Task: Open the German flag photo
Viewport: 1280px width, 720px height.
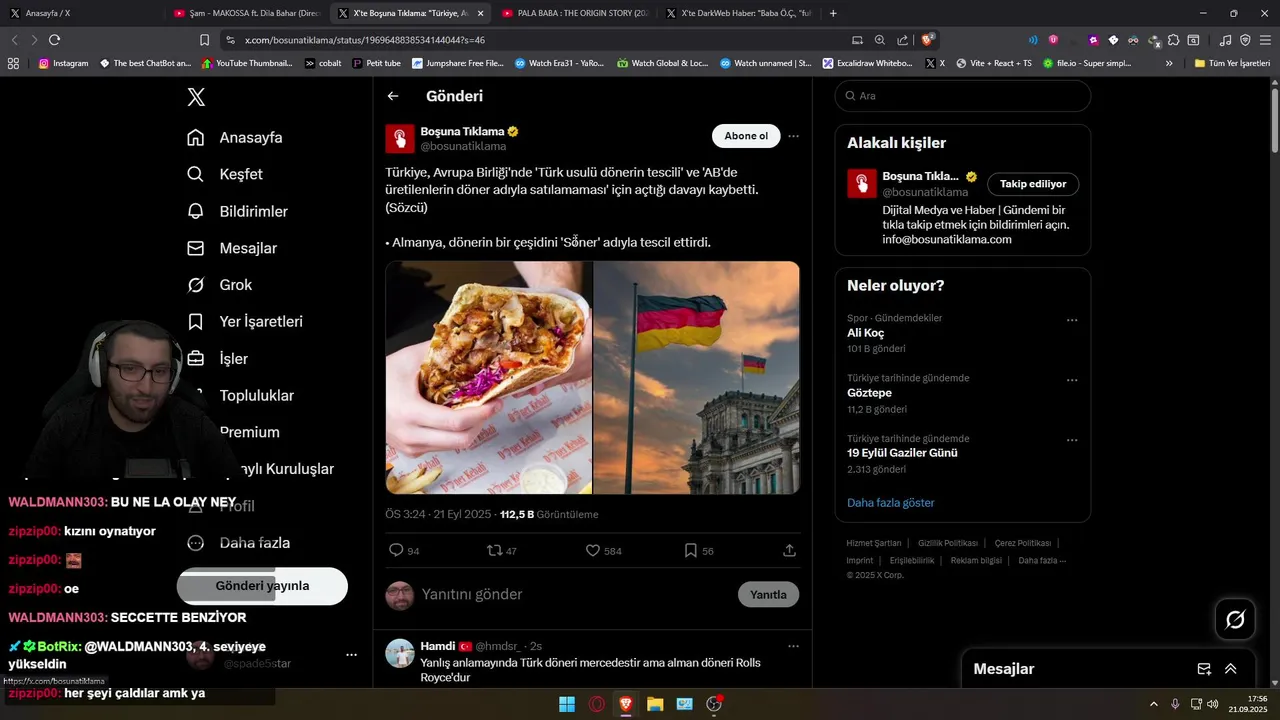Action: [x=697, y=378]
